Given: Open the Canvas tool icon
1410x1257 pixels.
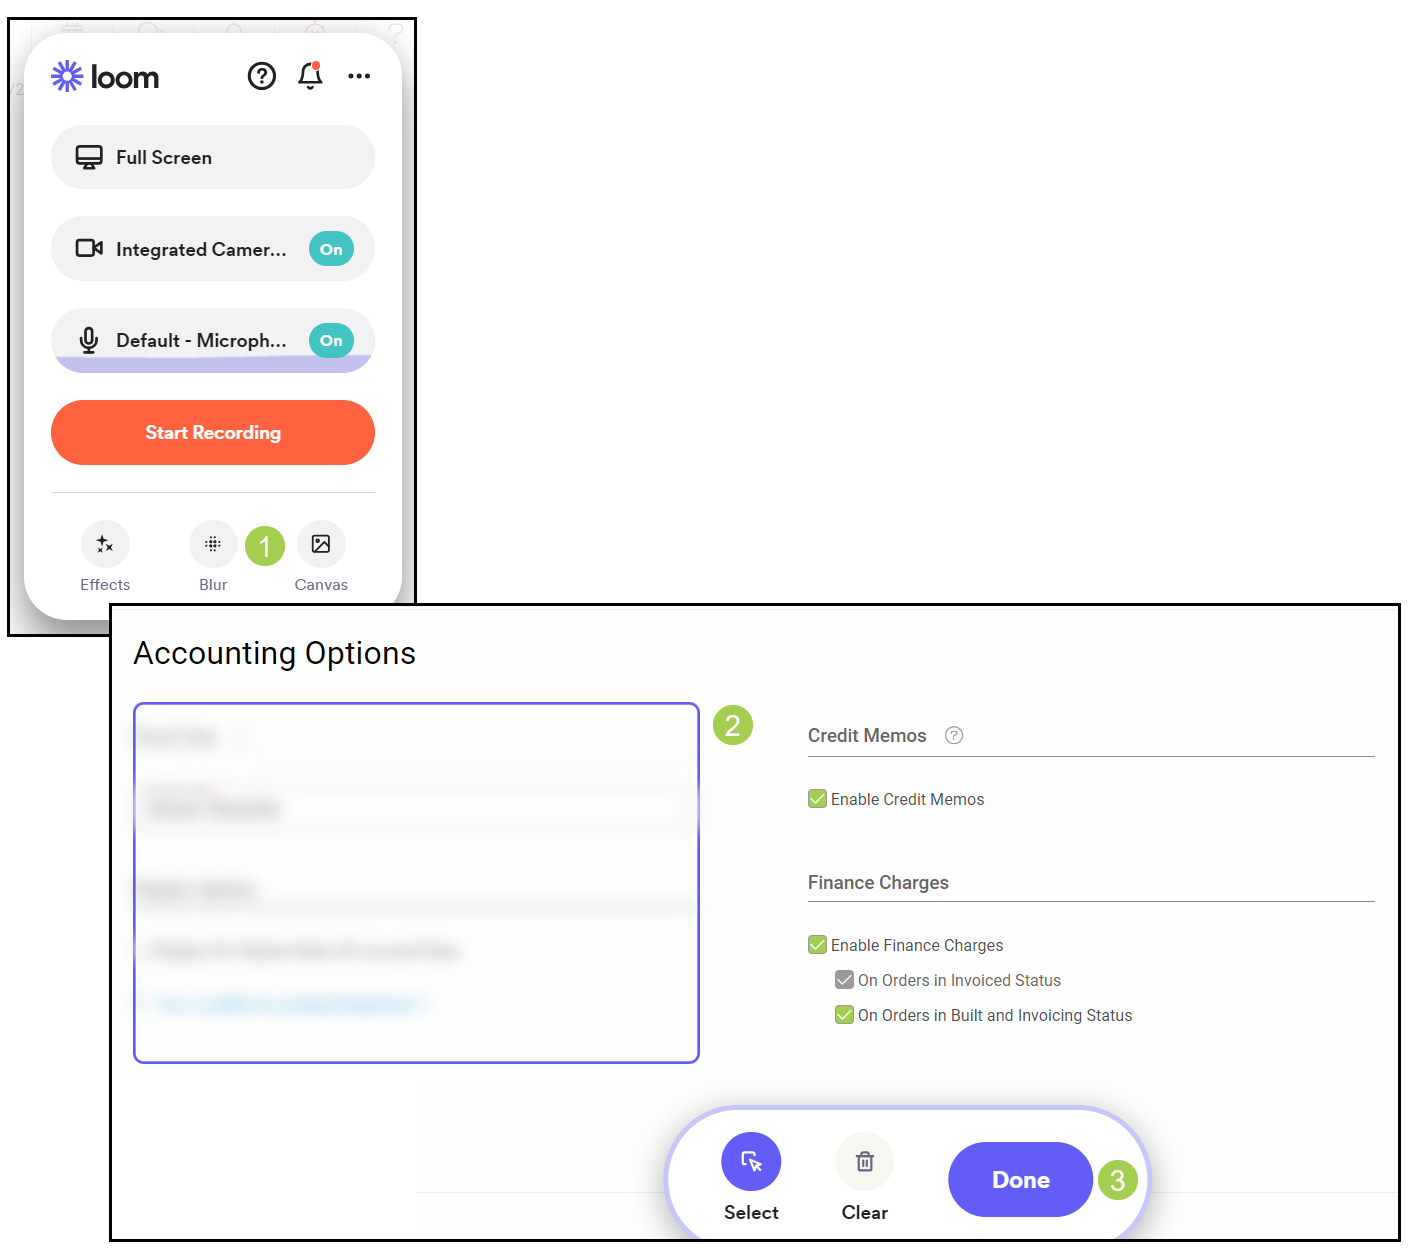Looking at the screenshot, I should [x=321, y=544].
